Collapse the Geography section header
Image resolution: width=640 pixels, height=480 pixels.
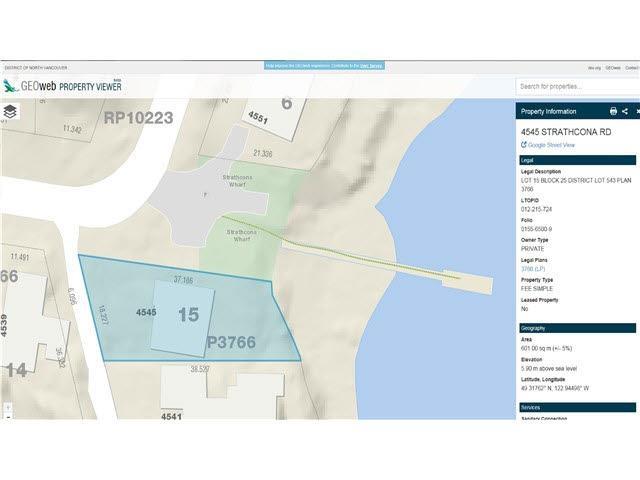coord(577,328)
